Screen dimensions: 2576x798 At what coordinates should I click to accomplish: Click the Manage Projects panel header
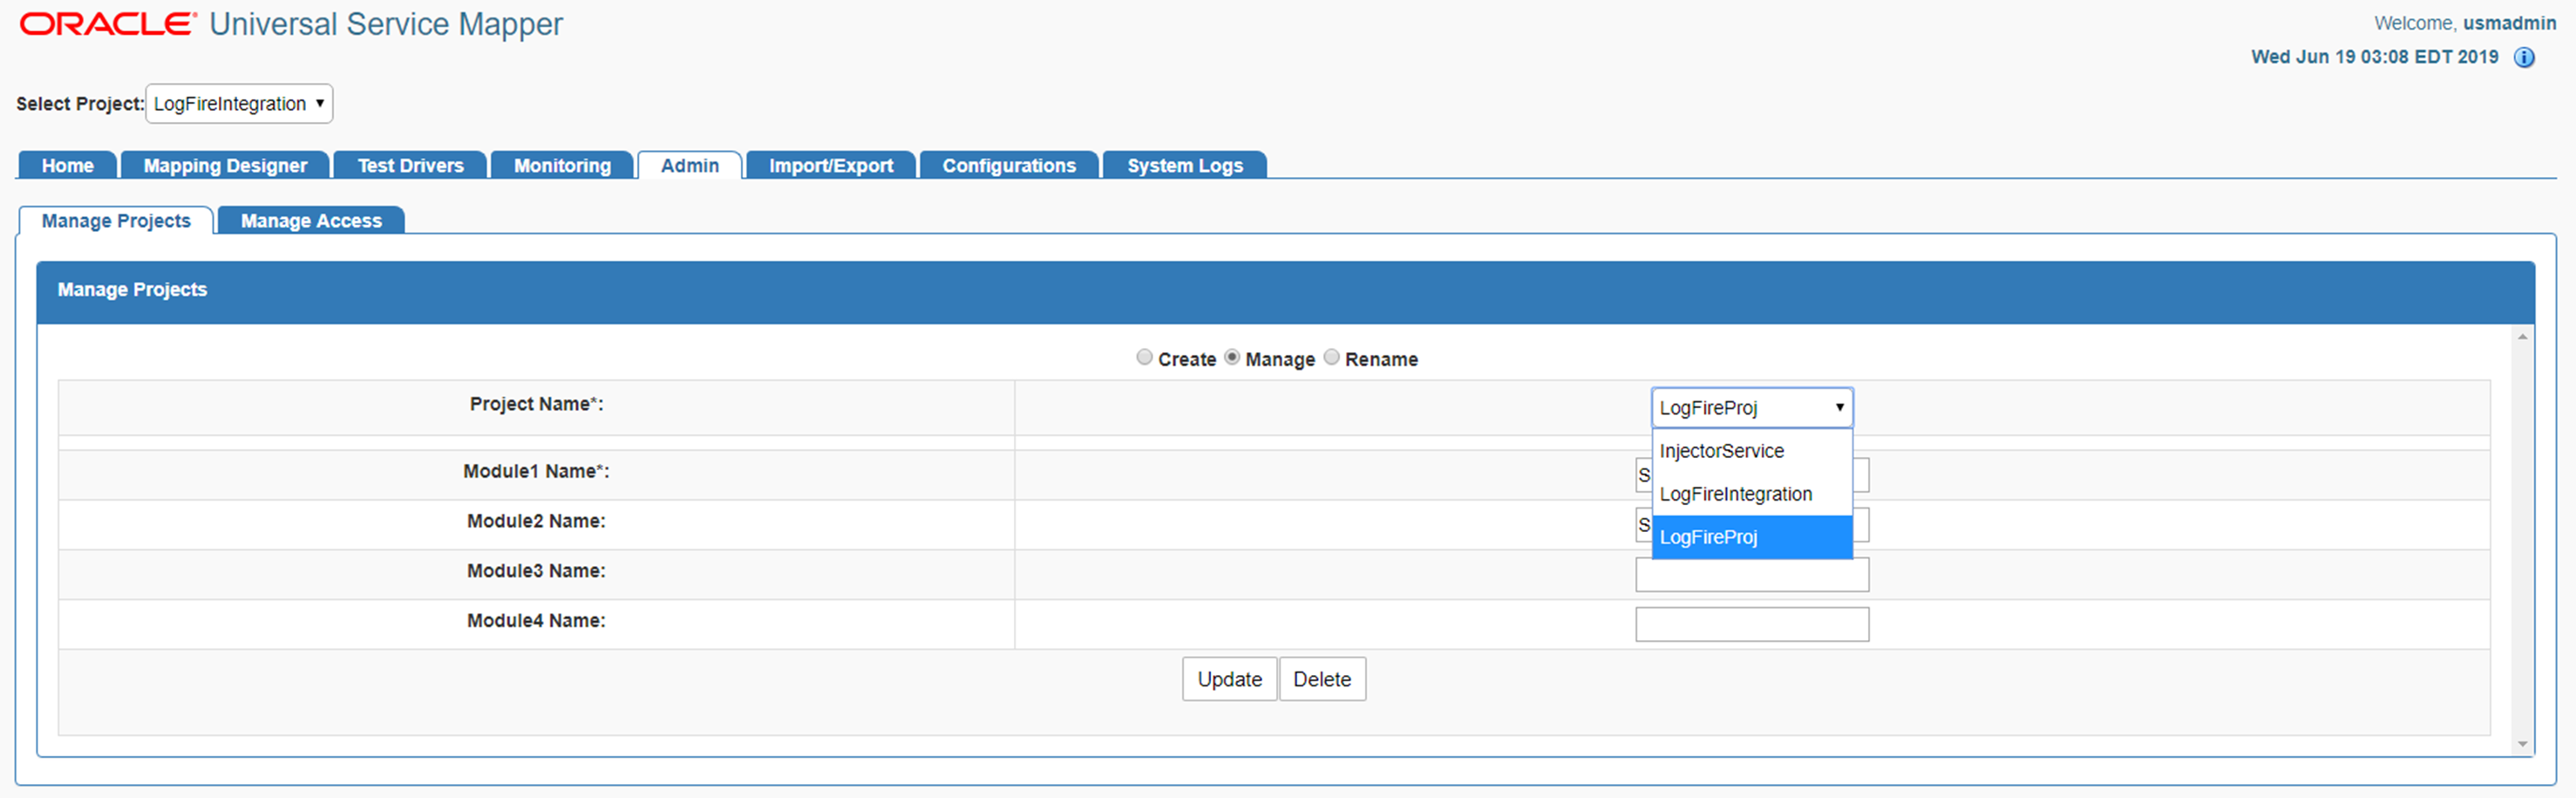[x=1286, y=291]
